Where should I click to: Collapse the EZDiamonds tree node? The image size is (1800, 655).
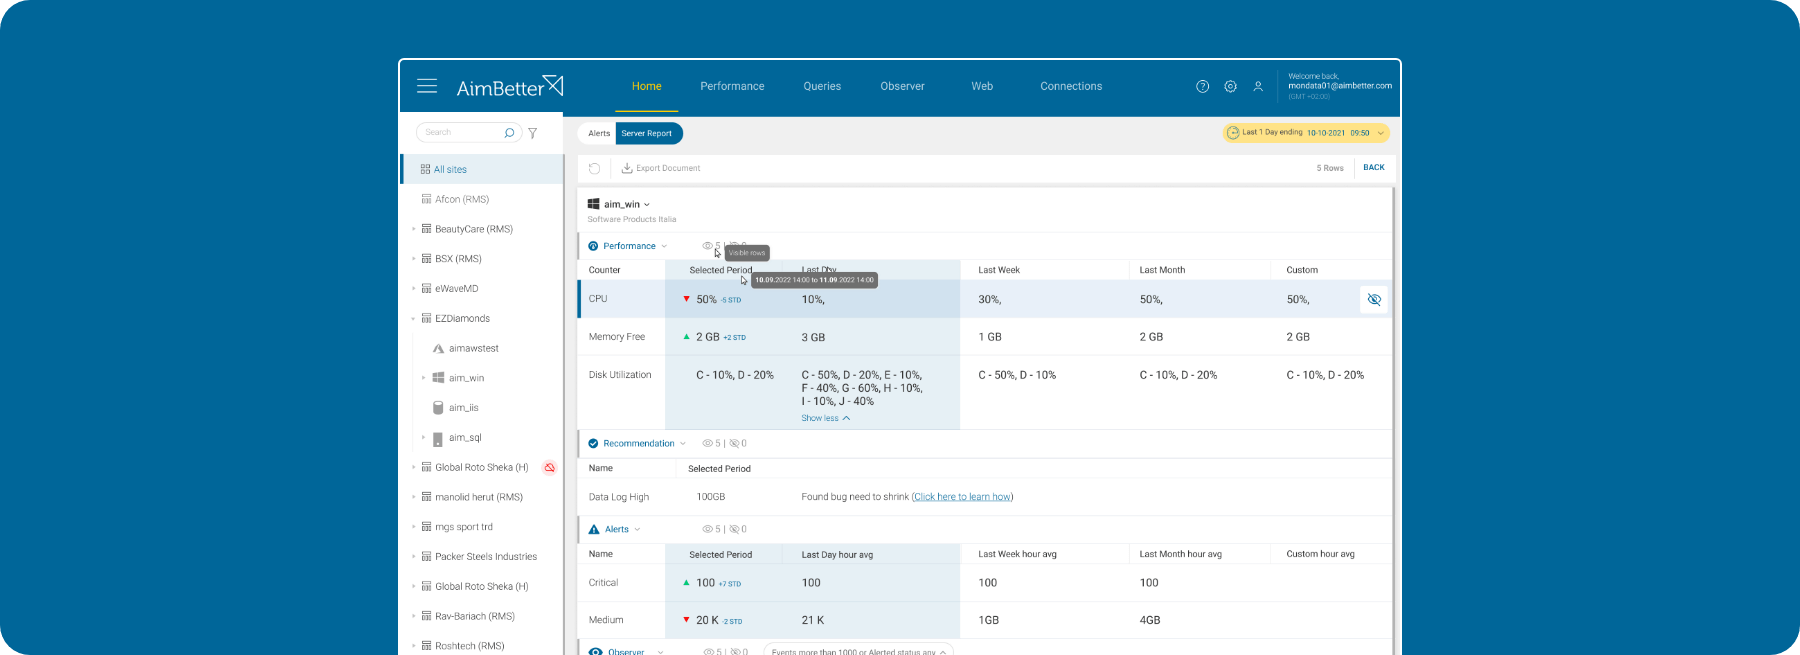click(413, 319)
